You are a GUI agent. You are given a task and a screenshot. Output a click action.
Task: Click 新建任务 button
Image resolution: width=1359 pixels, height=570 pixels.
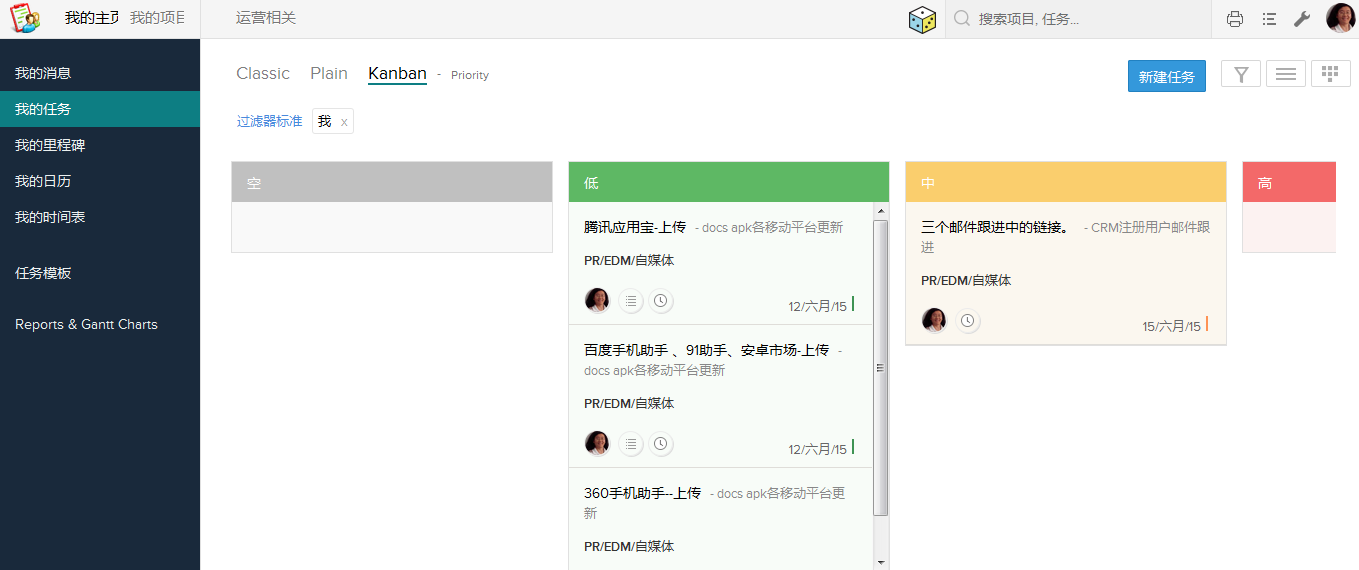point(1167,76)
